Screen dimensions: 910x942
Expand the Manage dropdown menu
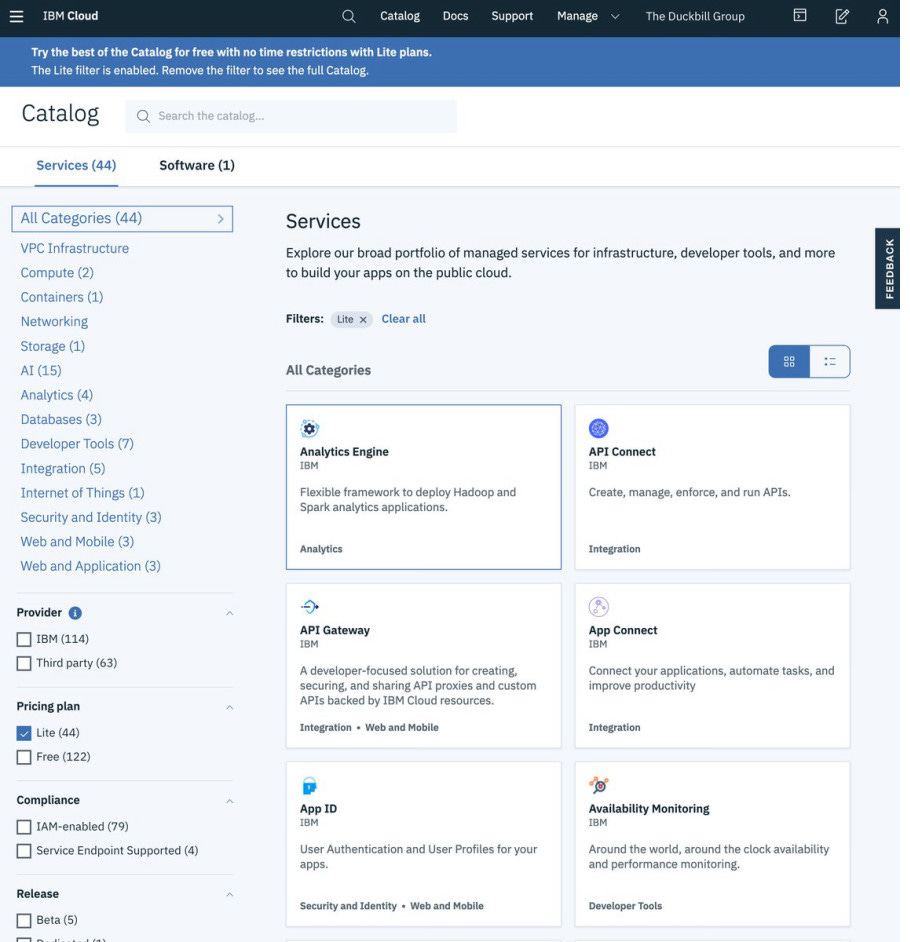(x=587, y=16)
